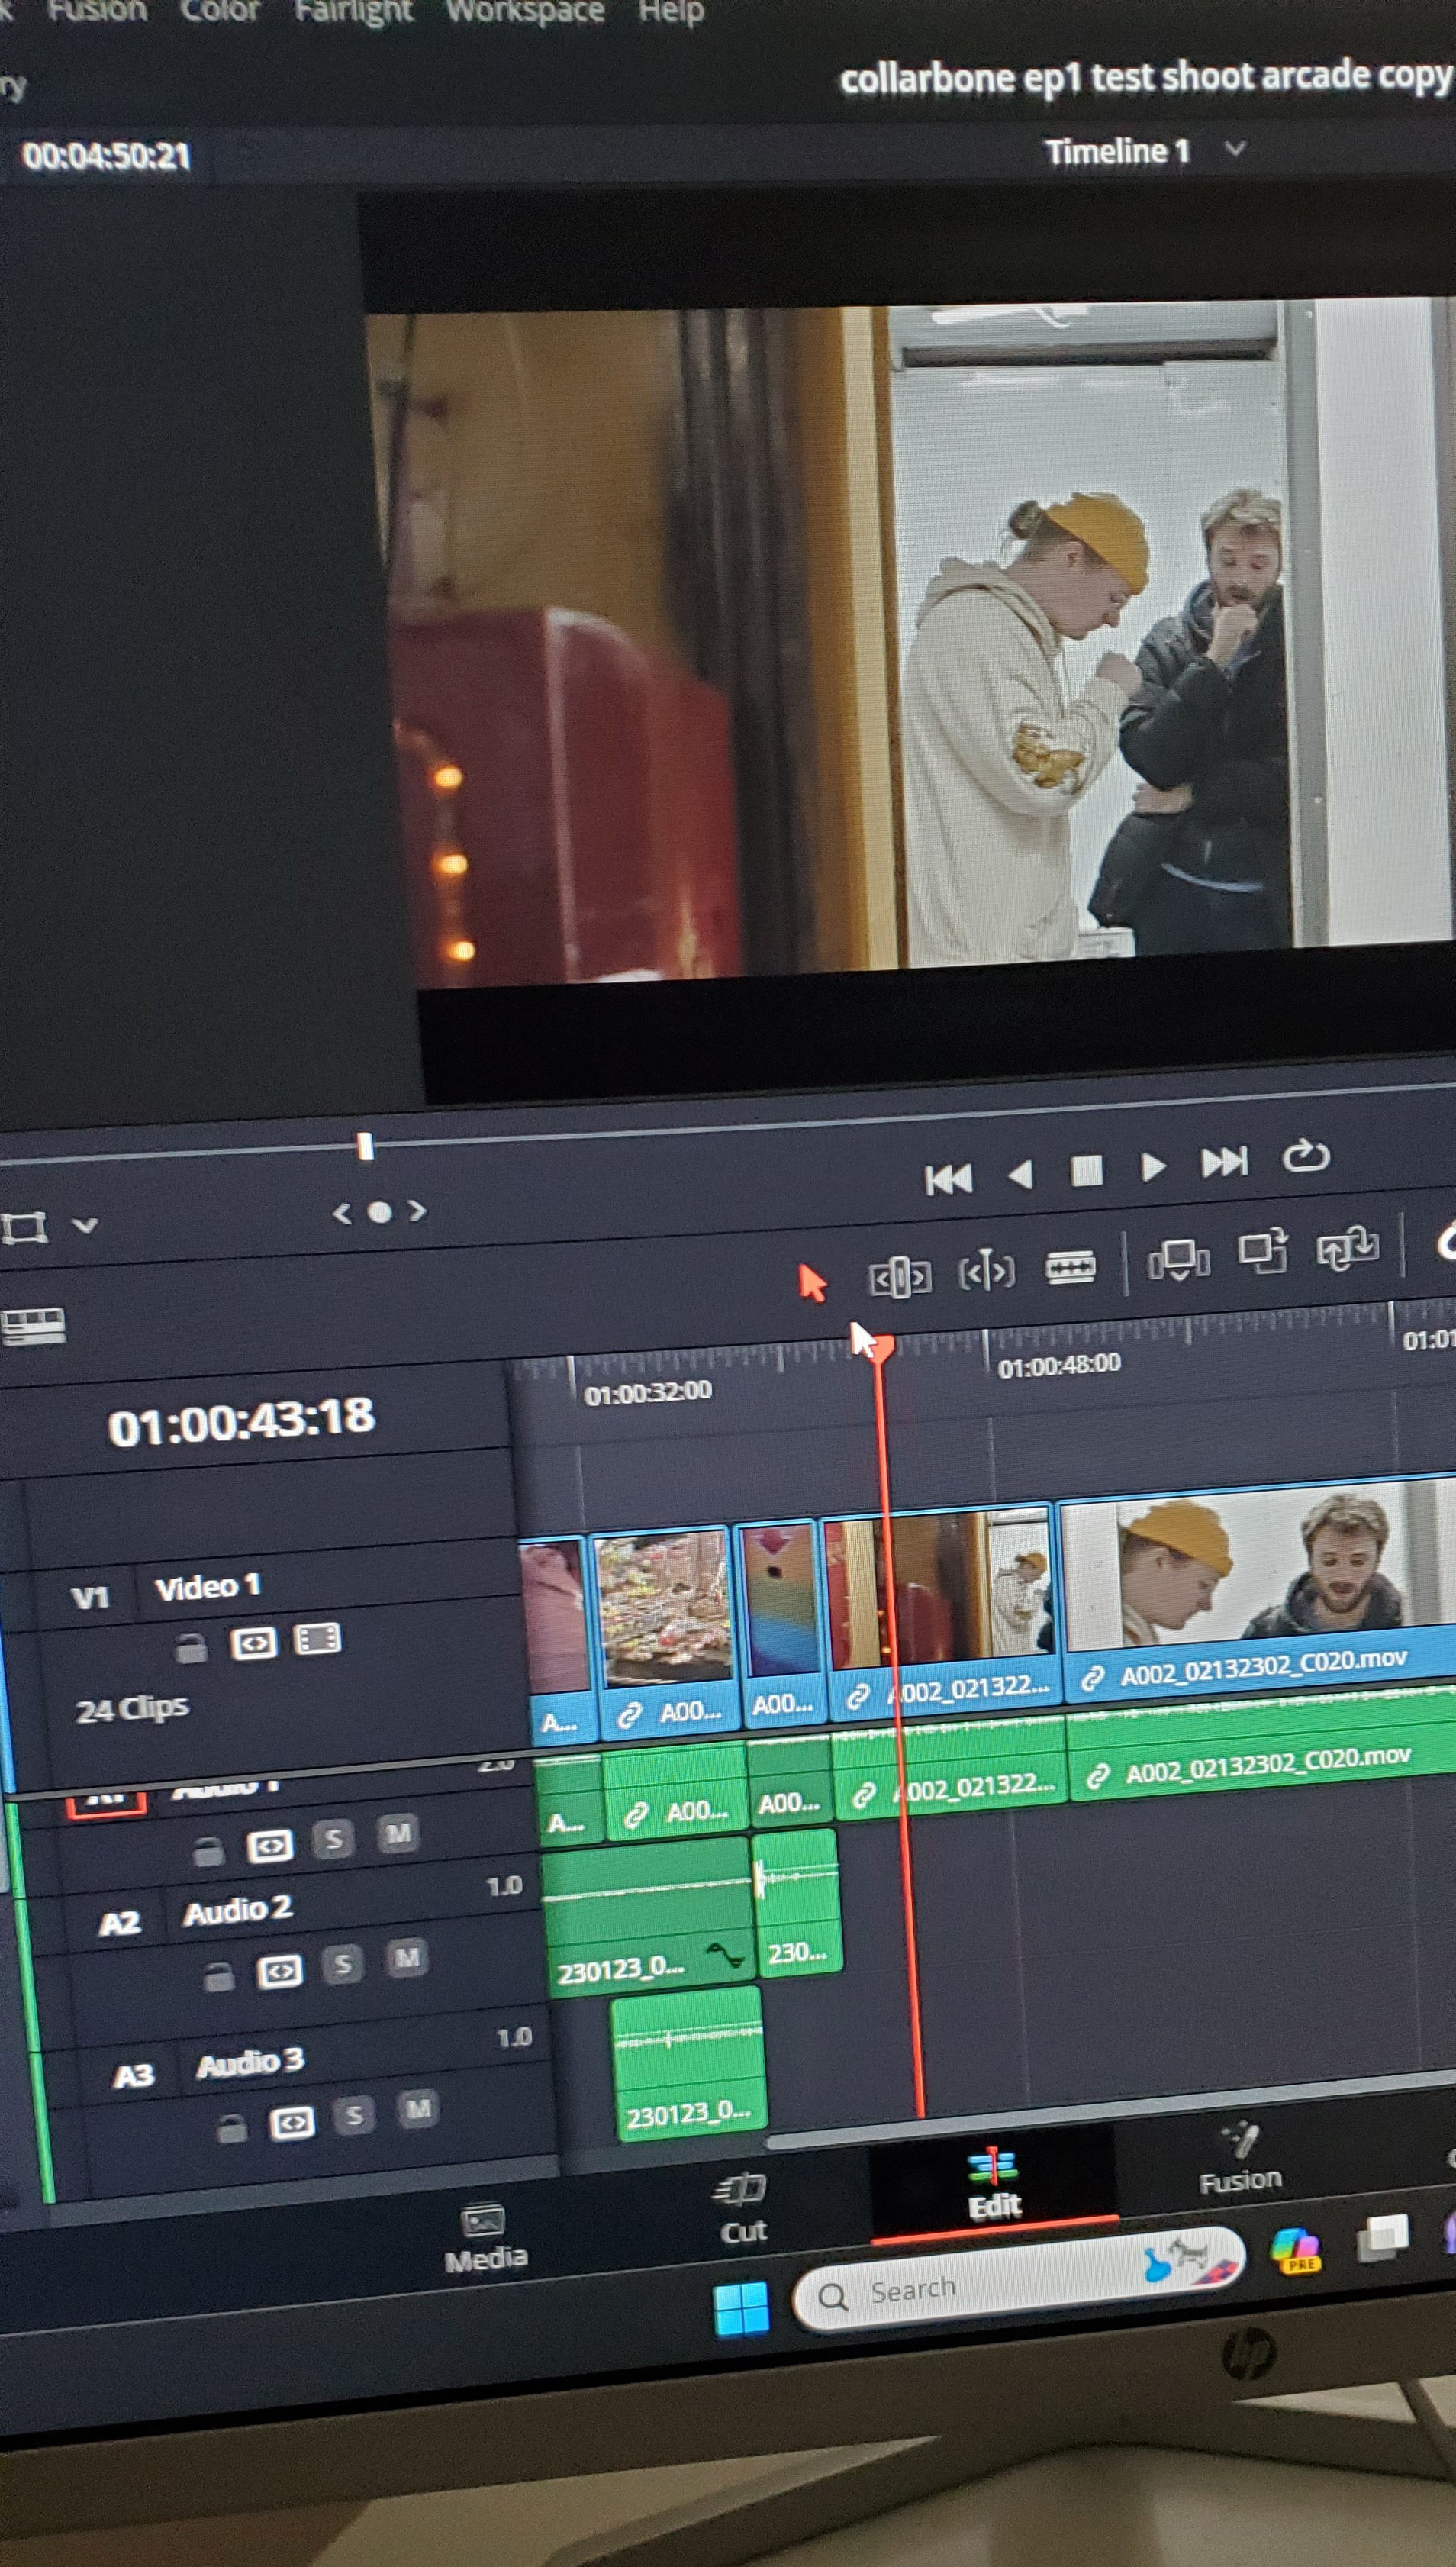The height and width of the screenshot is (2567, 1456).
Task: Open the Help menu
Action: [671, 12]
